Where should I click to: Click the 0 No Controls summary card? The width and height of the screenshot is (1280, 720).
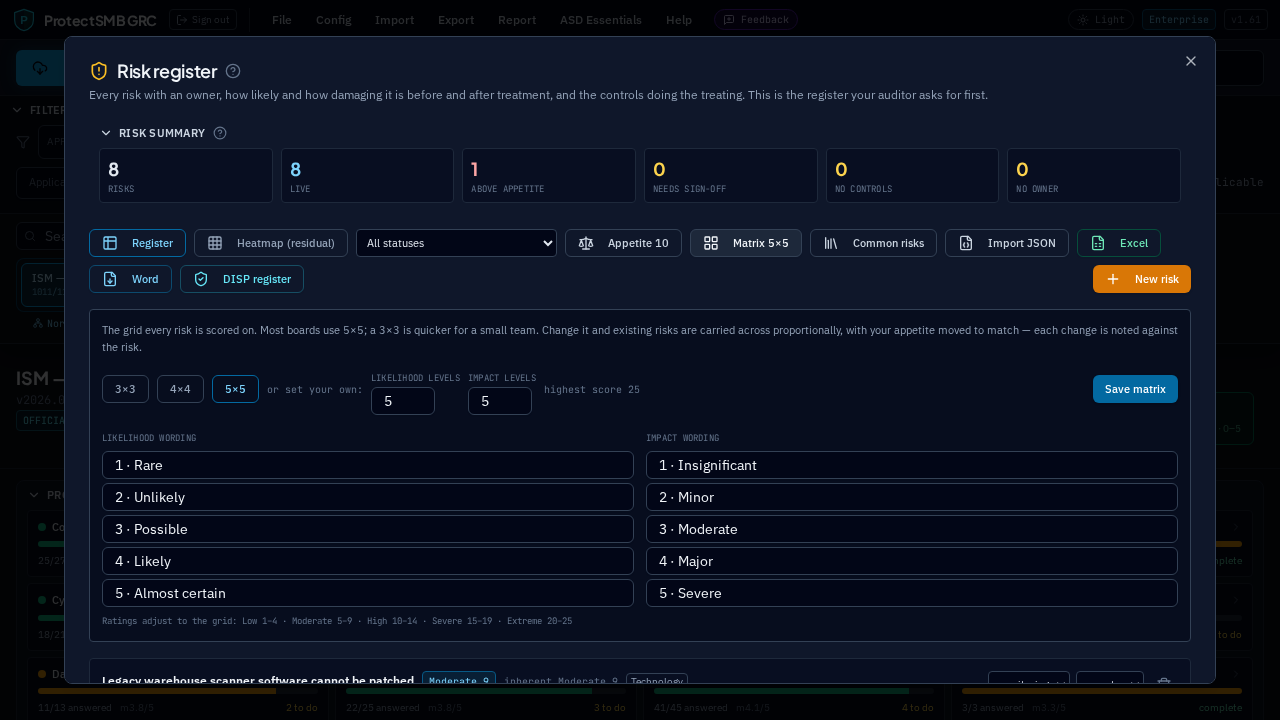[912, 176]
